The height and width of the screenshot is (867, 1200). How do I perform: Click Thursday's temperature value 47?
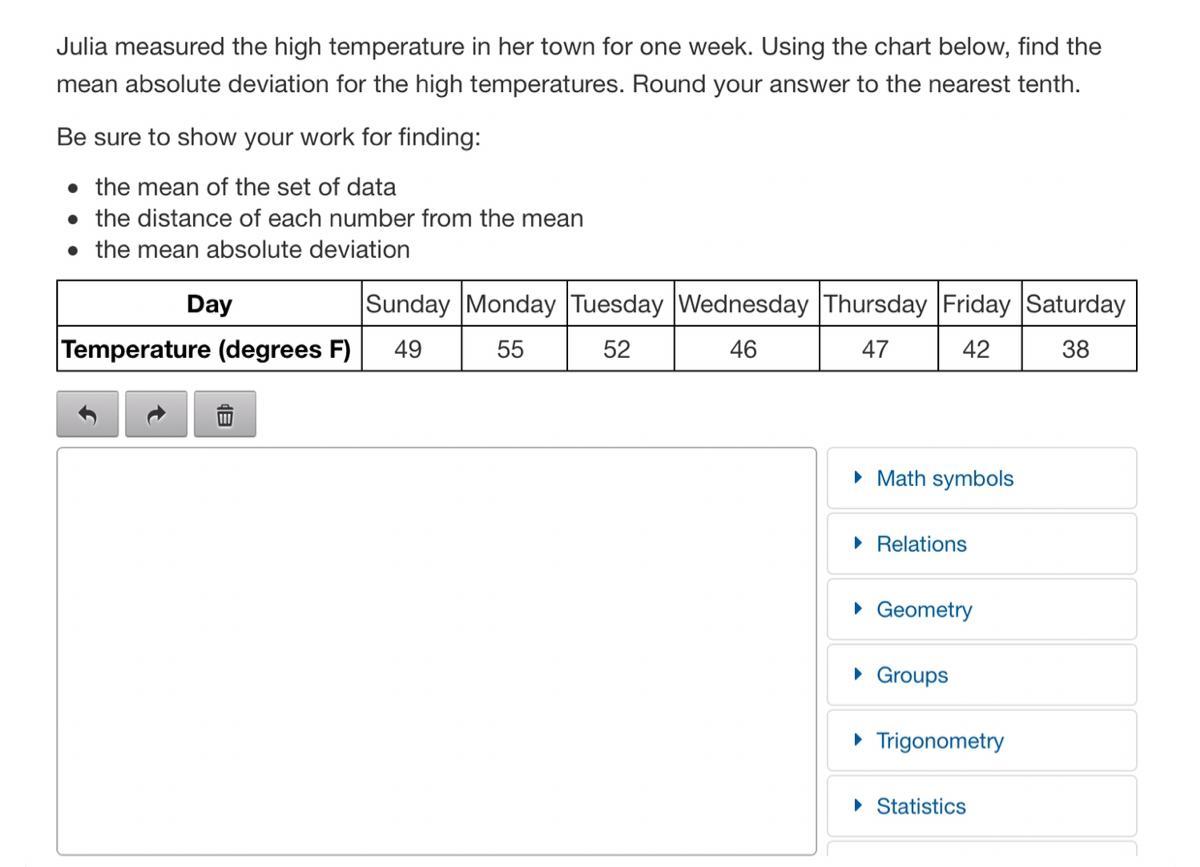point(875,349)
